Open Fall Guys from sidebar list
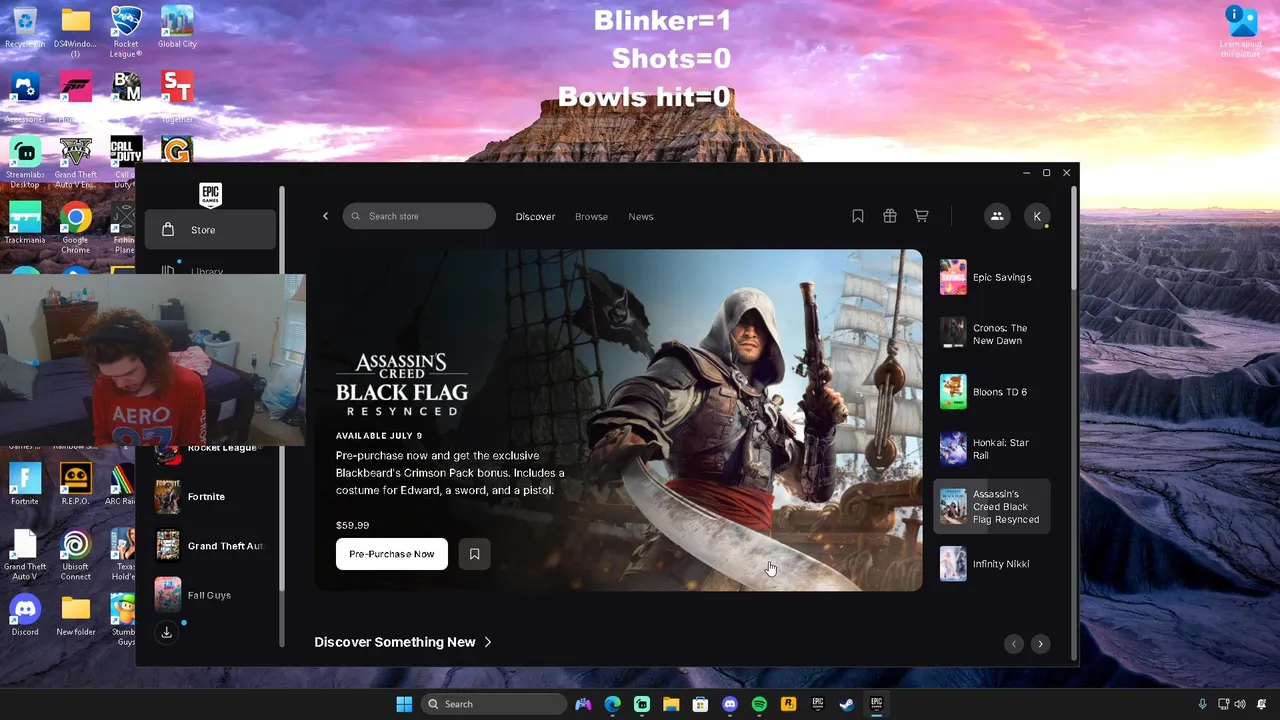 [x=210, y=595]
